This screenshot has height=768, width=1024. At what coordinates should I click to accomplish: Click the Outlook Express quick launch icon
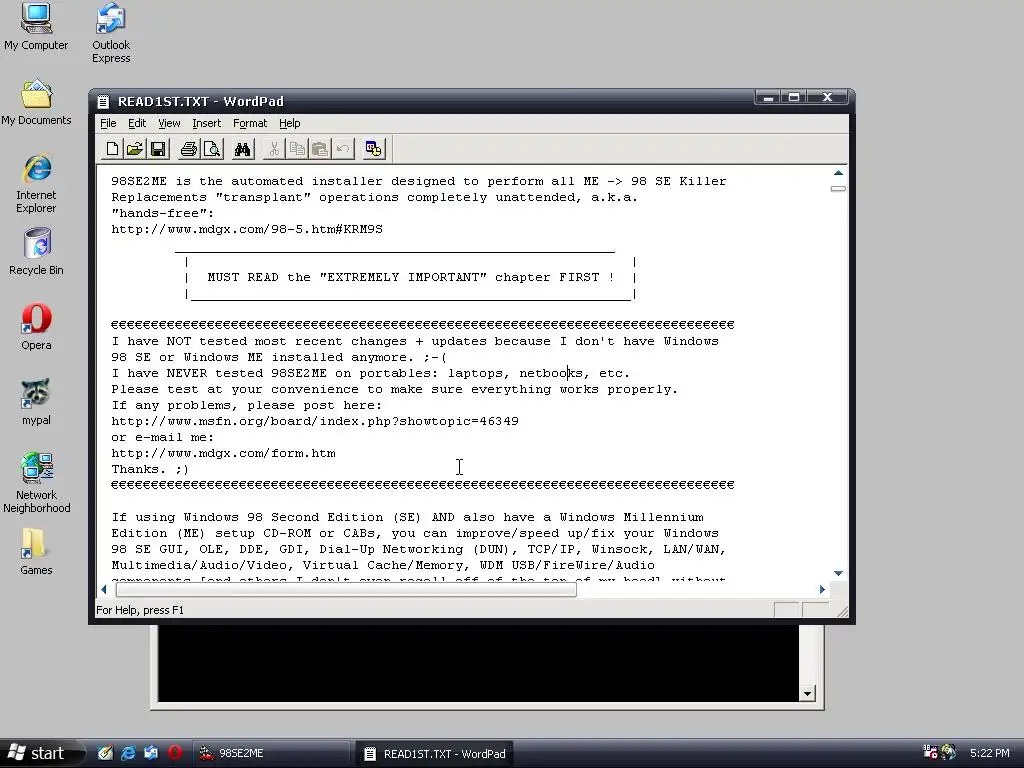[151, 753]
